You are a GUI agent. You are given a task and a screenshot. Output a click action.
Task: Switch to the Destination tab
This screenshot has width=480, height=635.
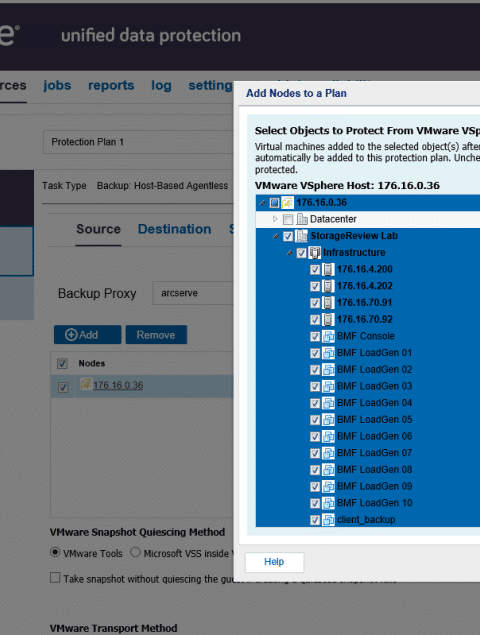[174, 229]
